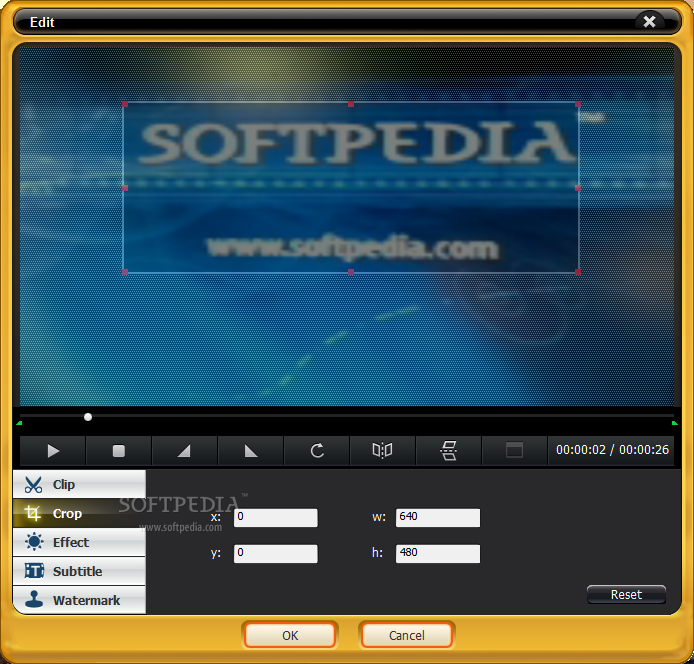
Task: Click the top-right crop handle
Action: [578, 104]
